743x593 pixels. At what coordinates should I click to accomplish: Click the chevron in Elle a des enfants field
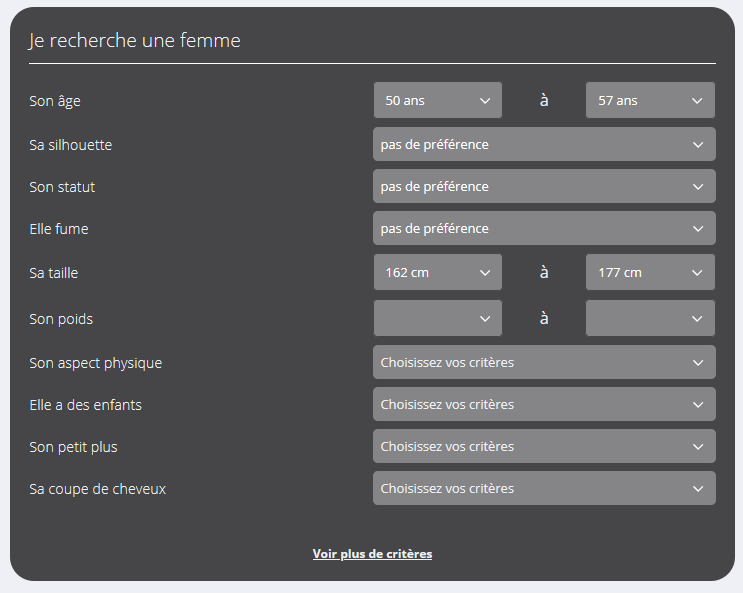tap(698, 405)
